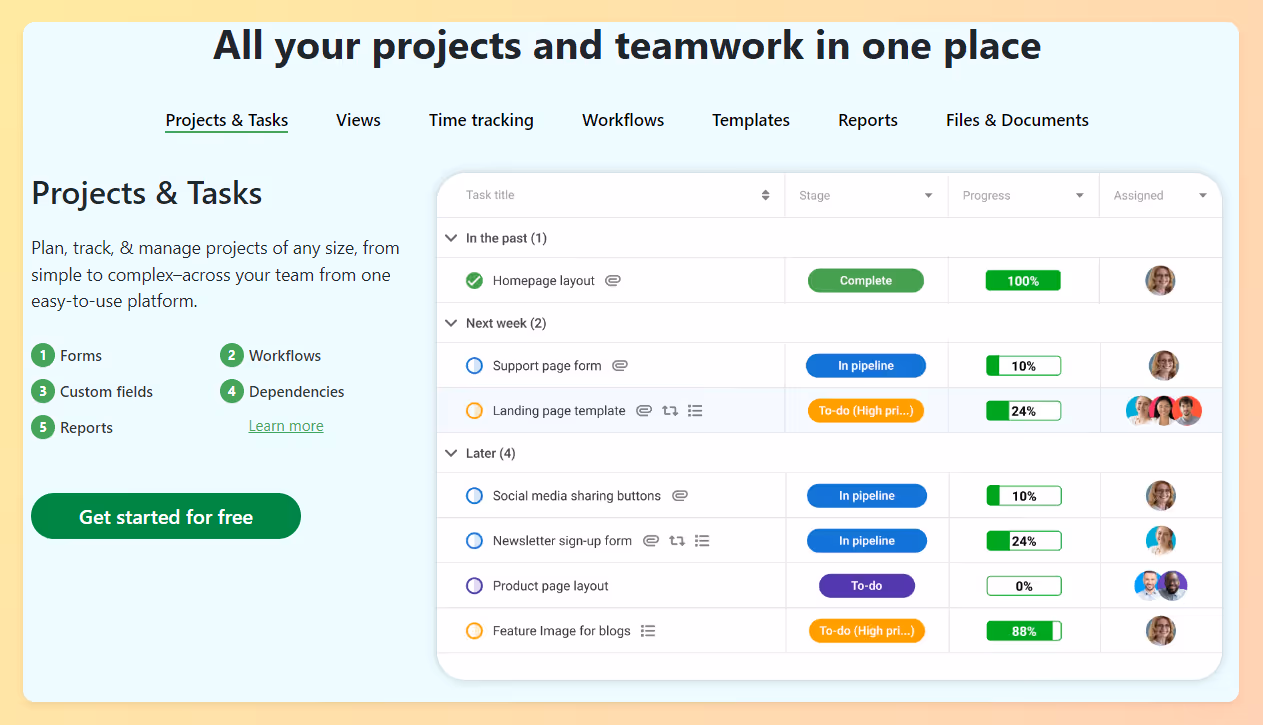The width and height of the screenshot is (1263, 725).
Task: Click subtask list icon on Newsletter sign-up form
Action: point(702,541)
